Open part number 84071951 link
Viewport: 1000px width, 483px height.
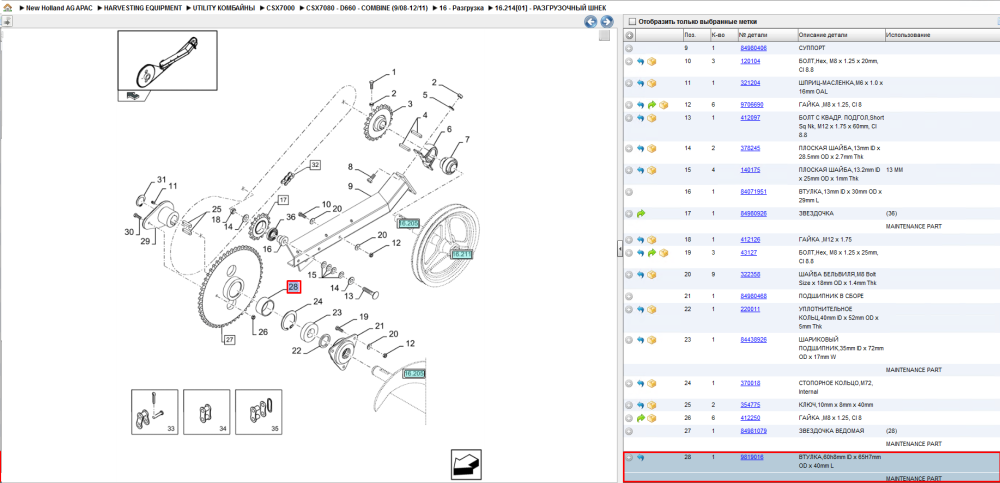753,191
